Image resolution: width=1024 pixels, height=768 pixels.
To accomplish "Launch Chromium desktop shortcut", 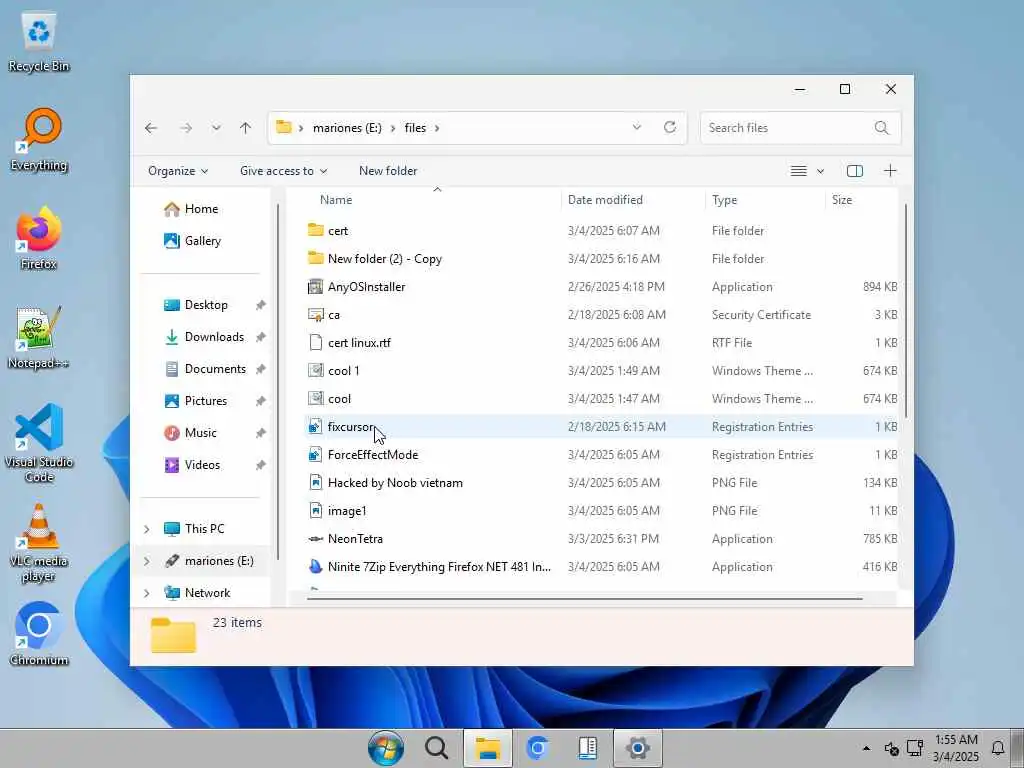I will pyautogui.click(x=39, y=633).
